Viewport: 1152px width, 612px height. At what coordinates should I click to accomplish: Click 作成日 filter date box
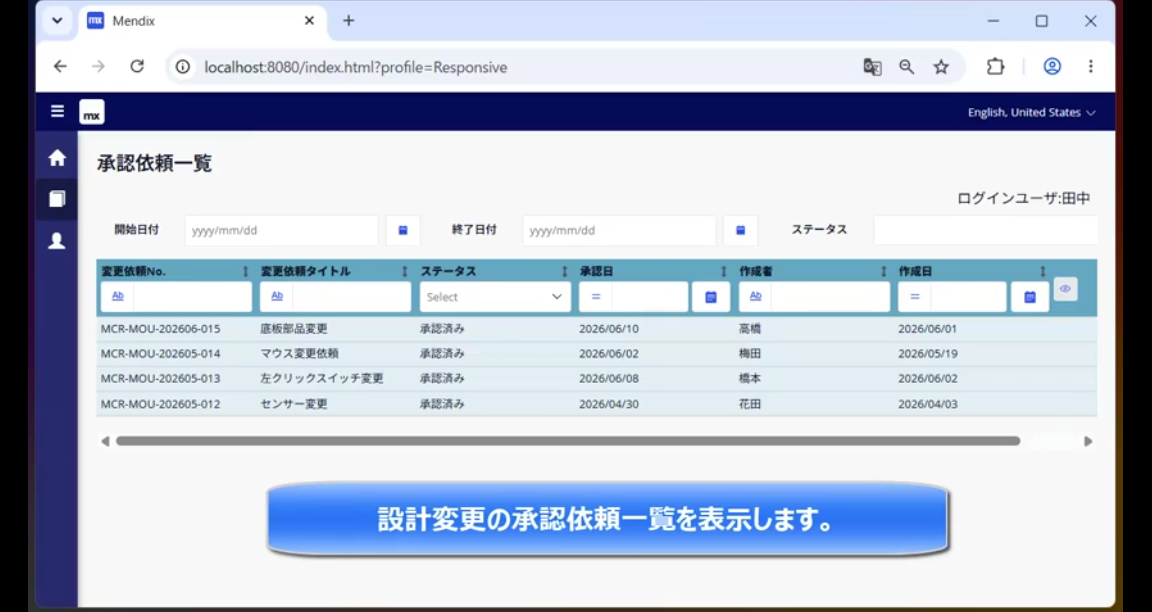[968, 297]
